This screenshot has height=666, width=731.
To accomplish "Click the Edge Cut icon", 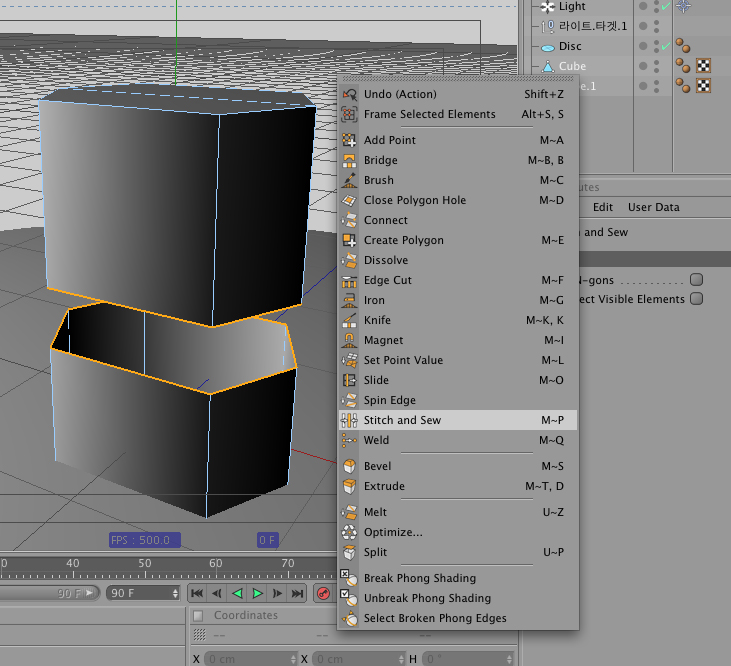I will pos(349,280).
